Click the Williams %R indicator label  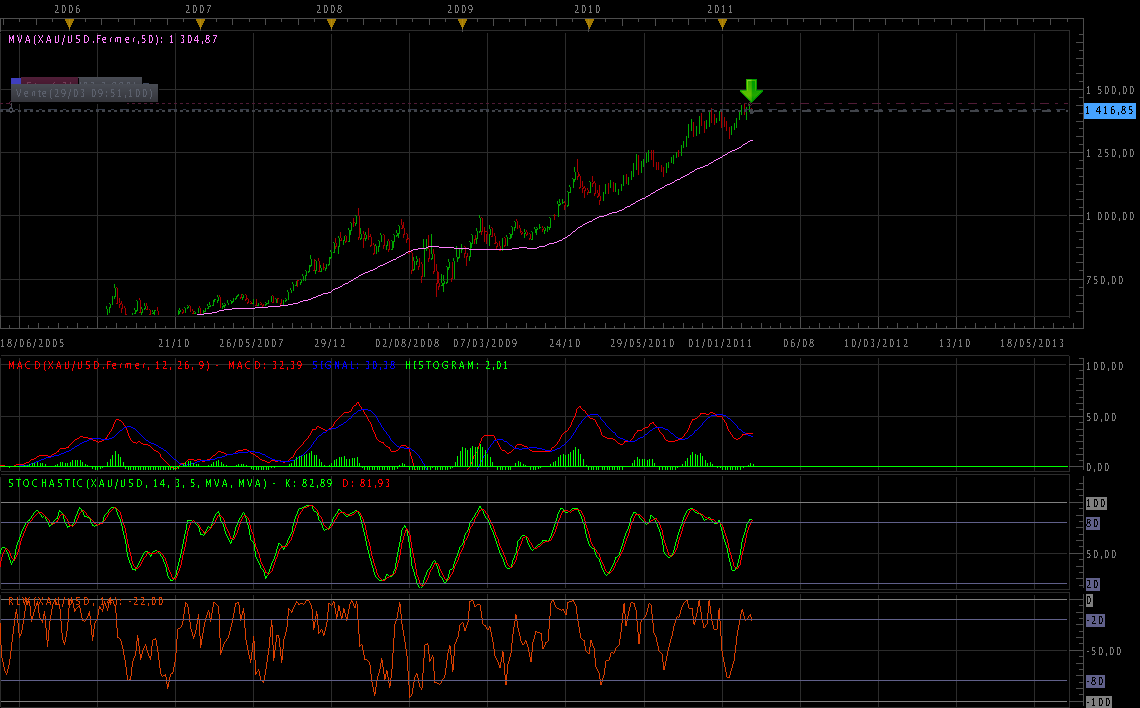[x=85, y=601]
